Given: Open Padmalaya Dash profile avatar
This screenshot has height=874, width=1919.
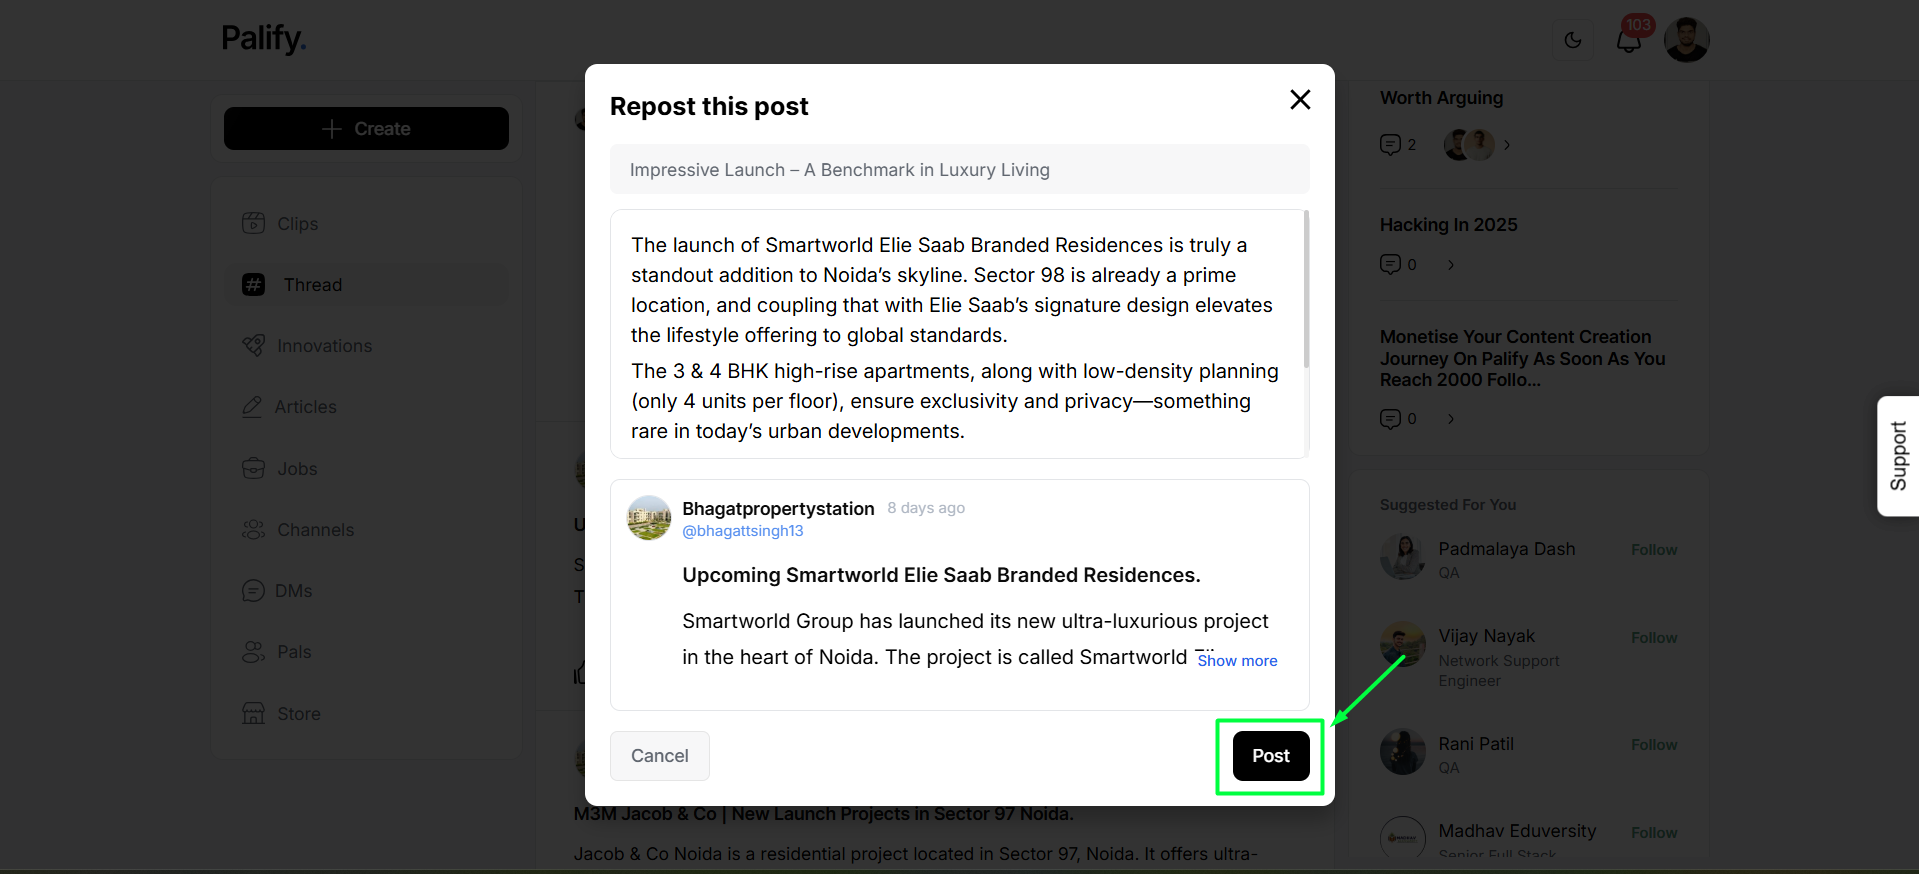Looking at the screenshot, I should point(1403,558).
